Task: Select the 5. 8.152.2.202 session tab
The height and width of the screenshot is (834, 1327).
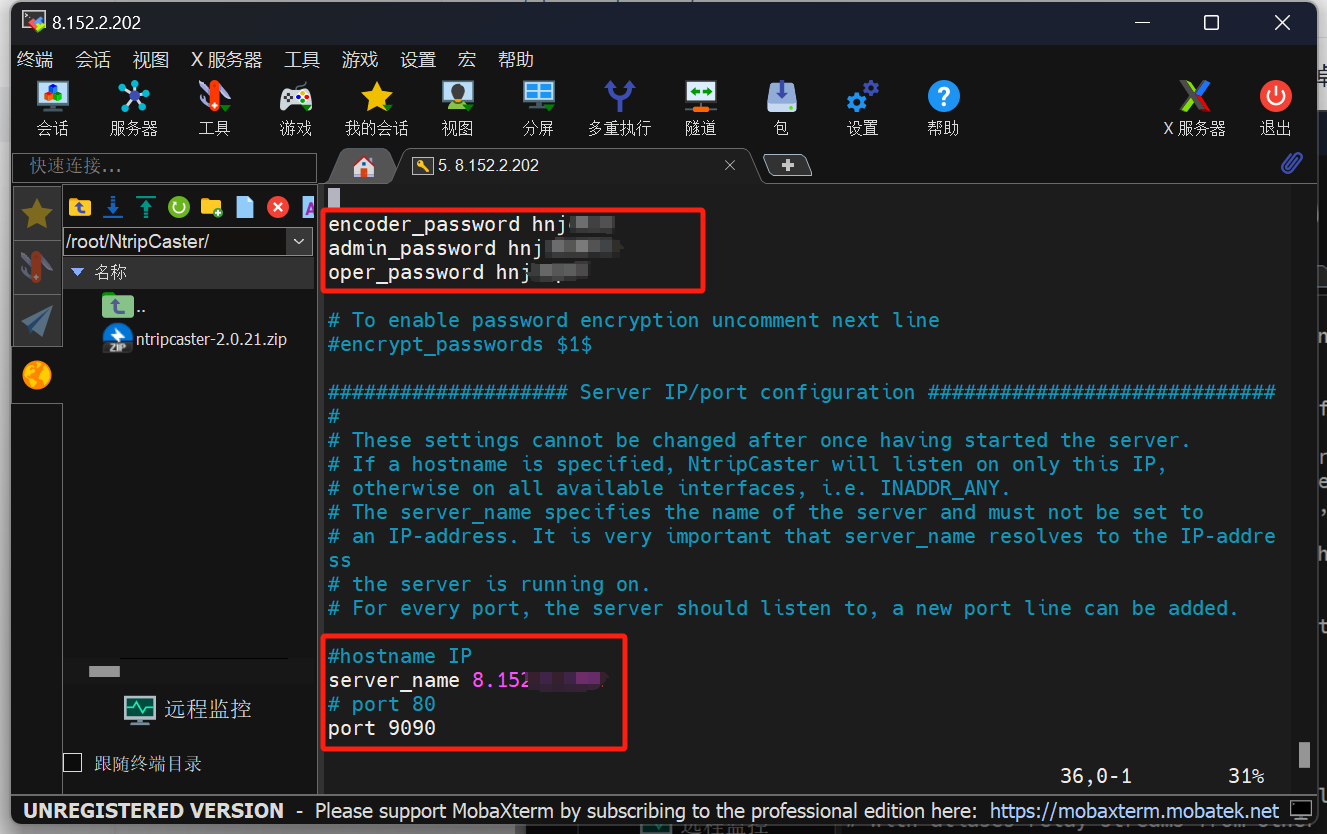Action: tap(574, 166)
